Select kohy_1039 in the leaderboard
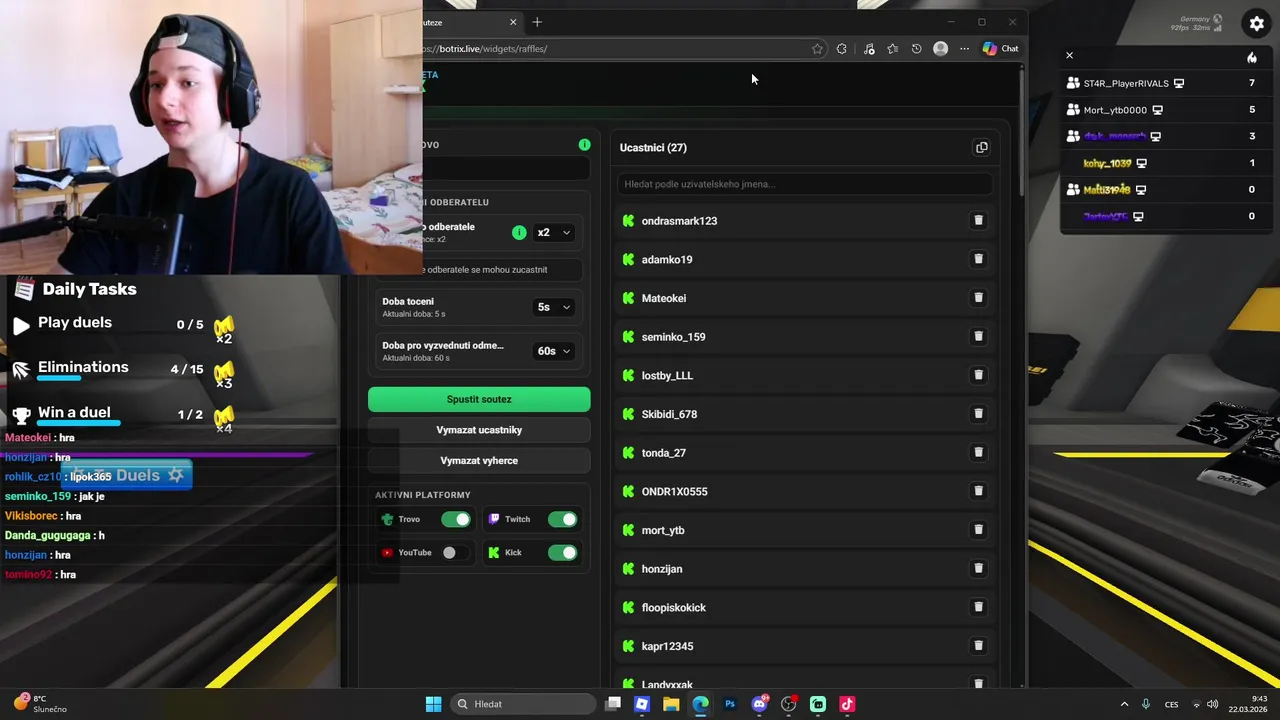The image size is (1280, 720). [1107, 163]
